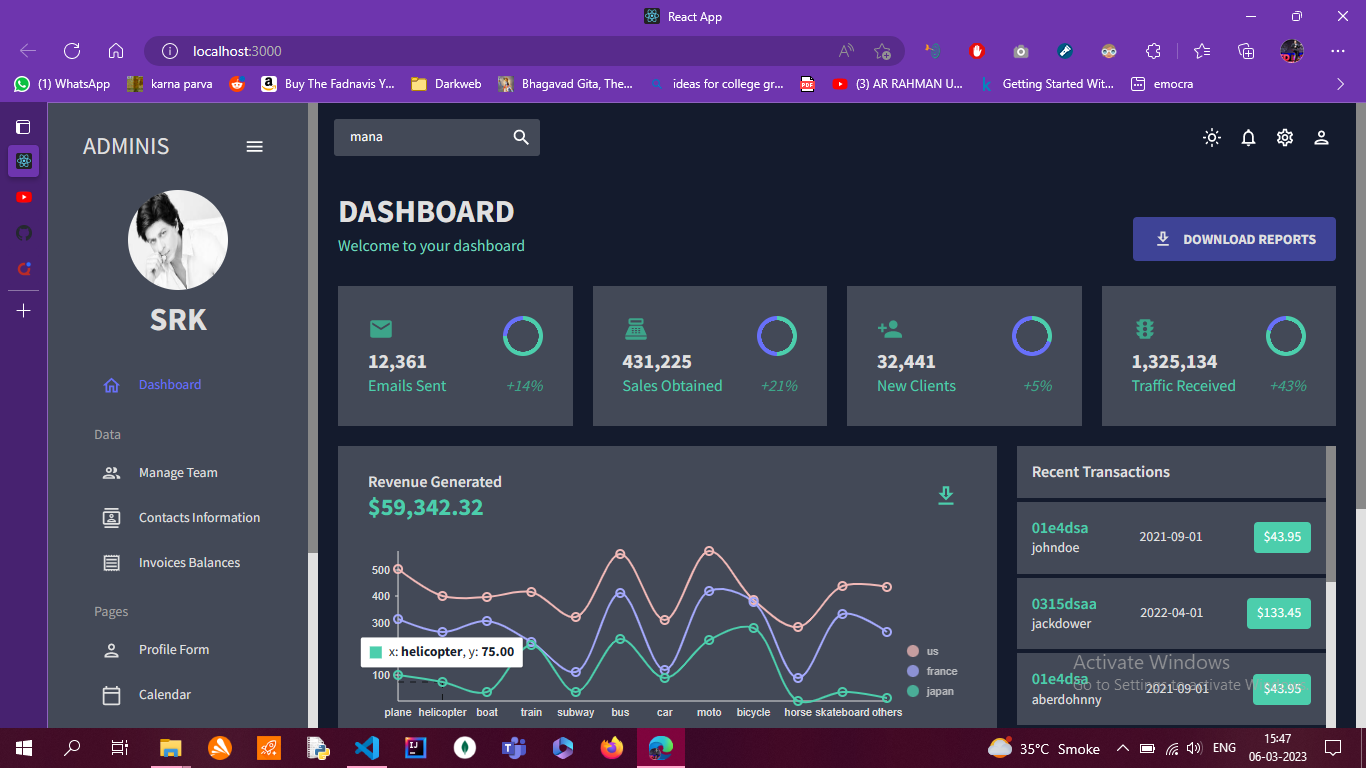The width and height of the screenshot is (1366, 768).
Task: Open the settings gear in the top bar
Action: click(x=1284, y=138)
